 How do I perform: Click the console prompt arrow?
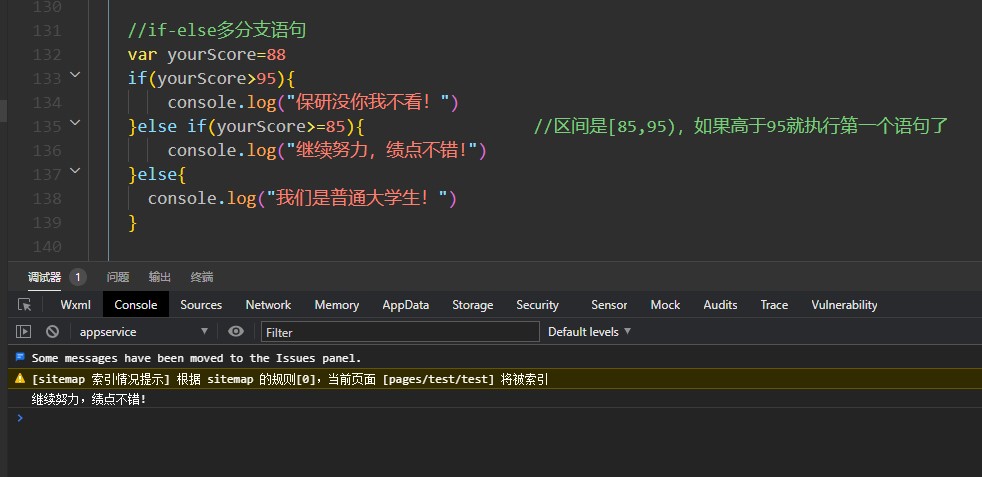20,418
